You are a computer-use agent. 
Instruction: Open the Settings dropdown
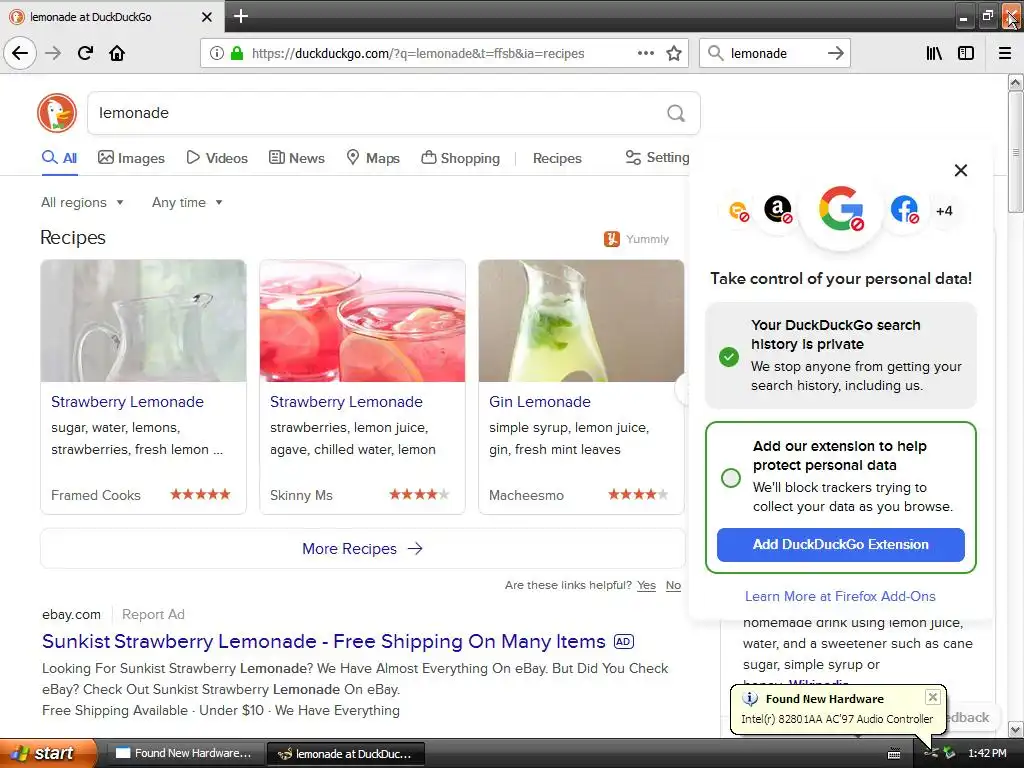657,157
